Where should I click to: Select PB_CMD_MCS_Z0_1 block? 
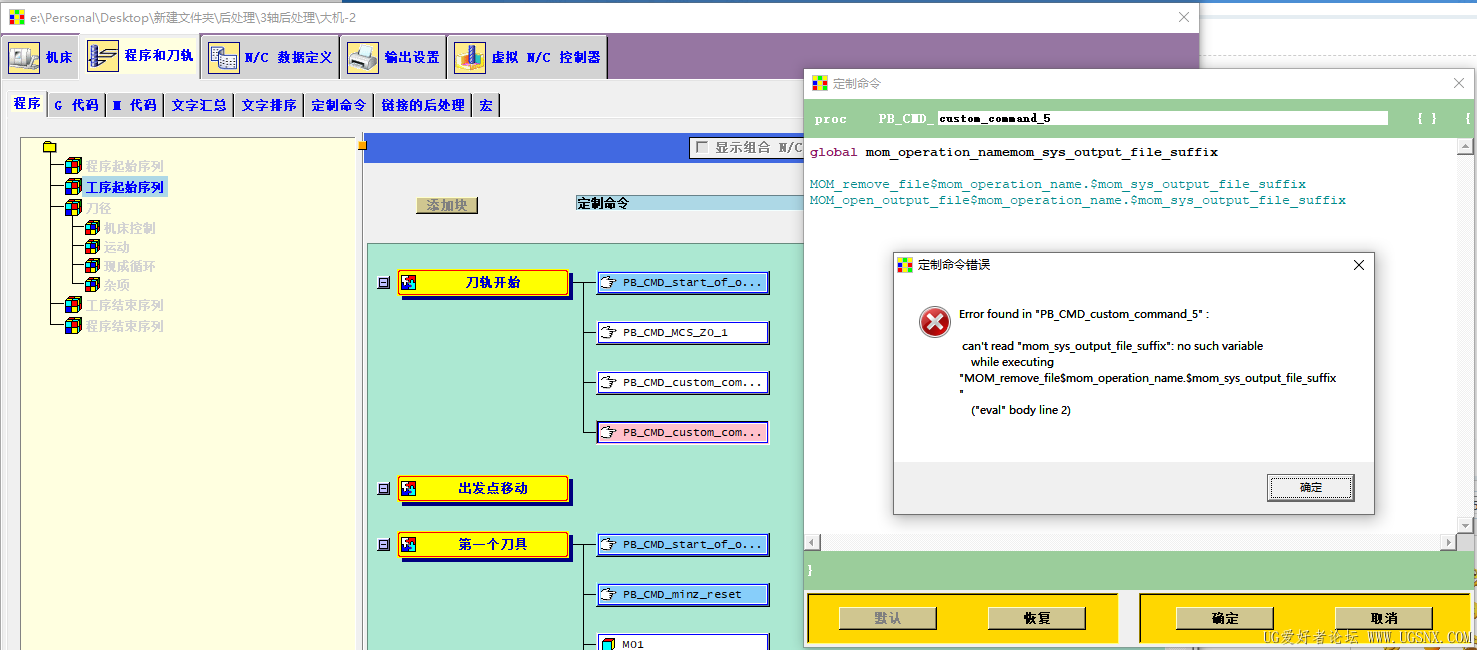[683, 332]
